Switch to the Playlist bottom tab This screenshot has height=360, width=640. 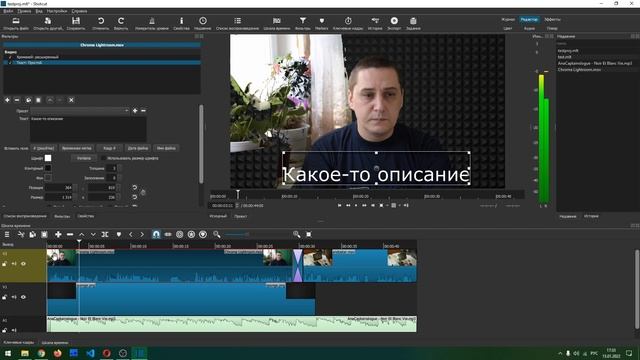pyautogui.click(x=25, y=216)
